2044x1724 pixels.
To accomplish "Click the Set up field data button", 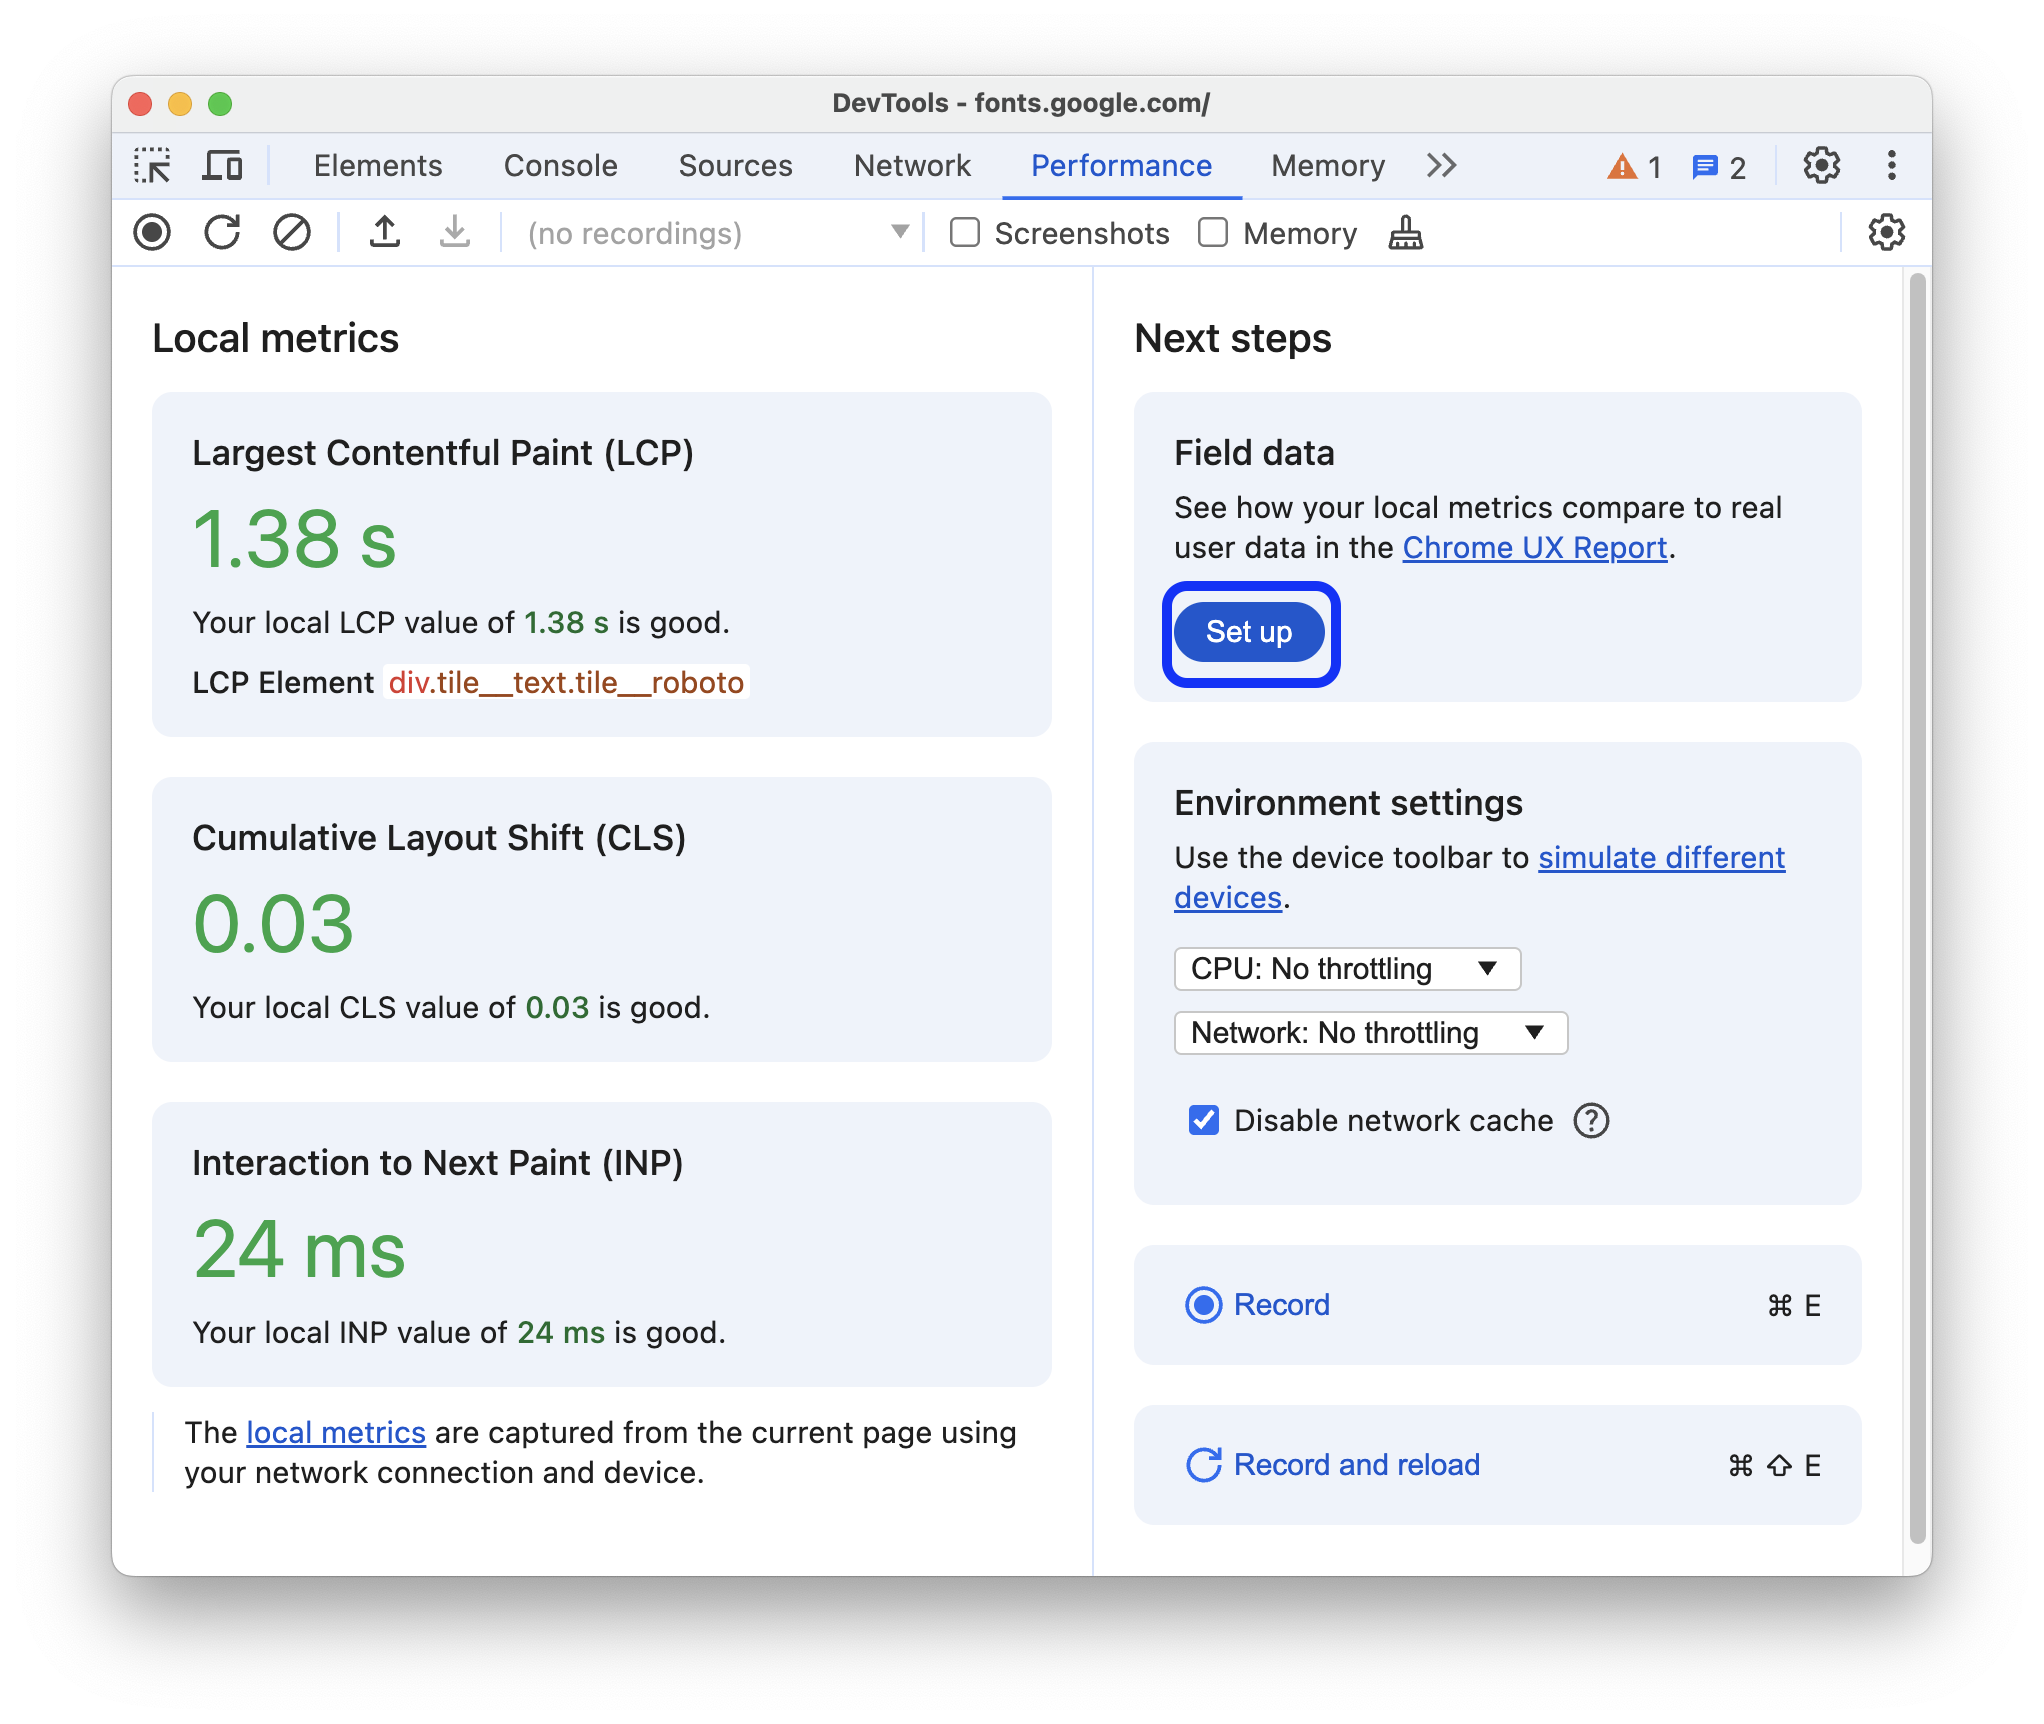I will [x=1249, y=631].
